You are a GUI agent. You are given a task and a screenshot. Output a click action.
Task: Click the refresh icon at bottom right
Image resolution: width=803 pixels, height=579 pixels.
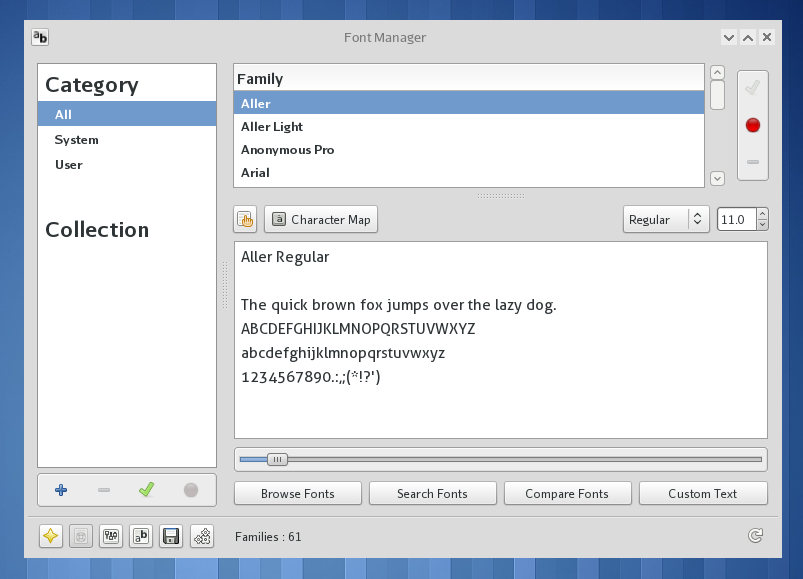[x=755, y=535]
